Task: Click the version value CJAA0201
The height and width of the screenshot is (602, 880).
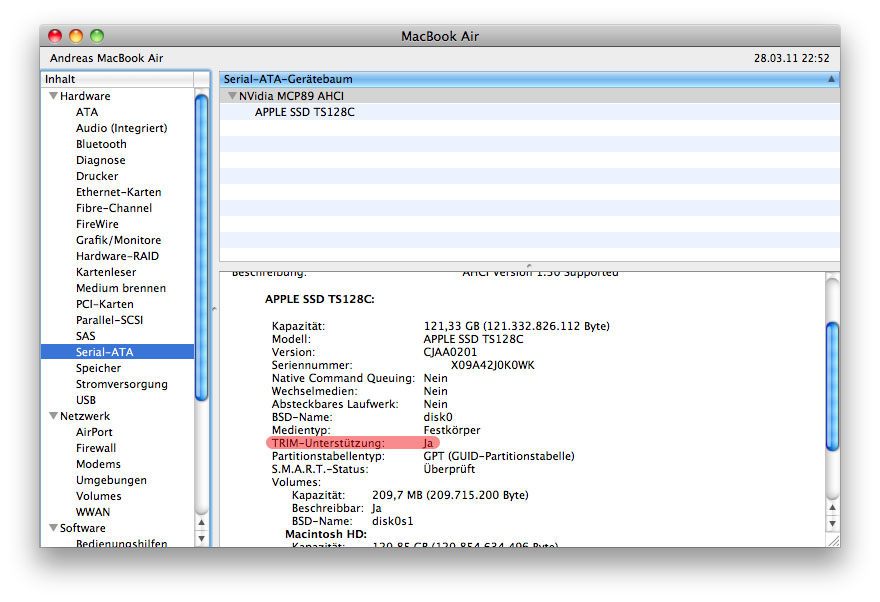Action: pyautogui.click(x=450, y=352)
